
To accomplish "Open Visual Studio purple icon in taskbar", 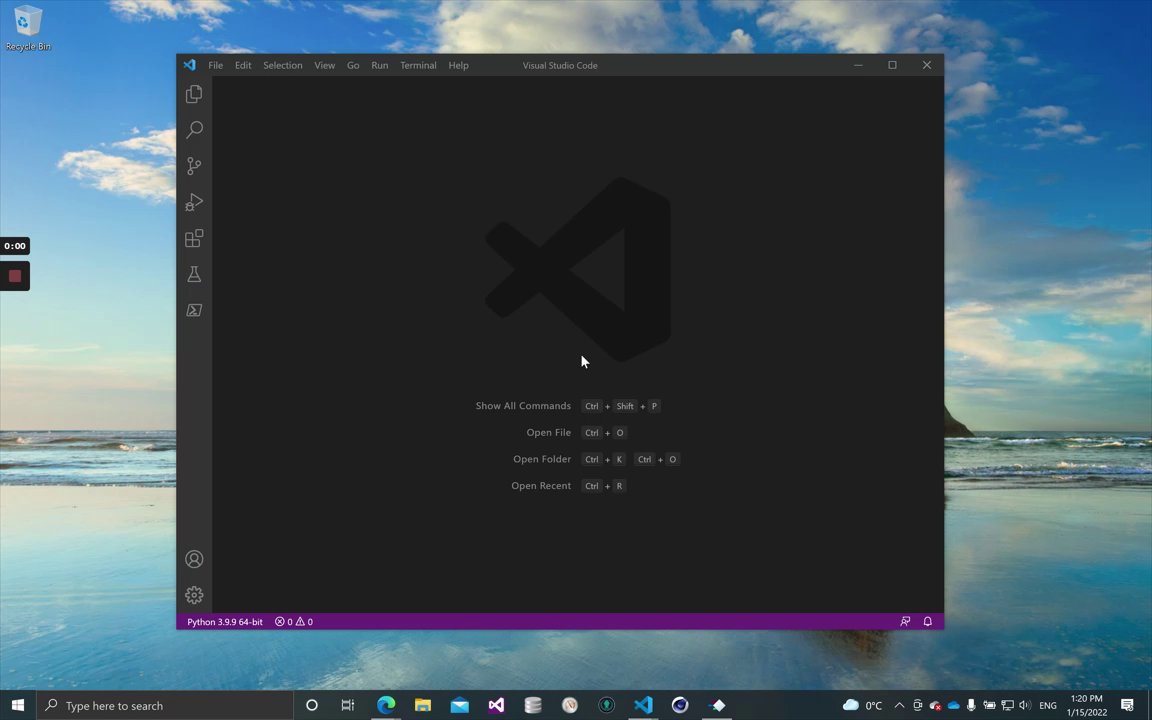I will point(497,705).
